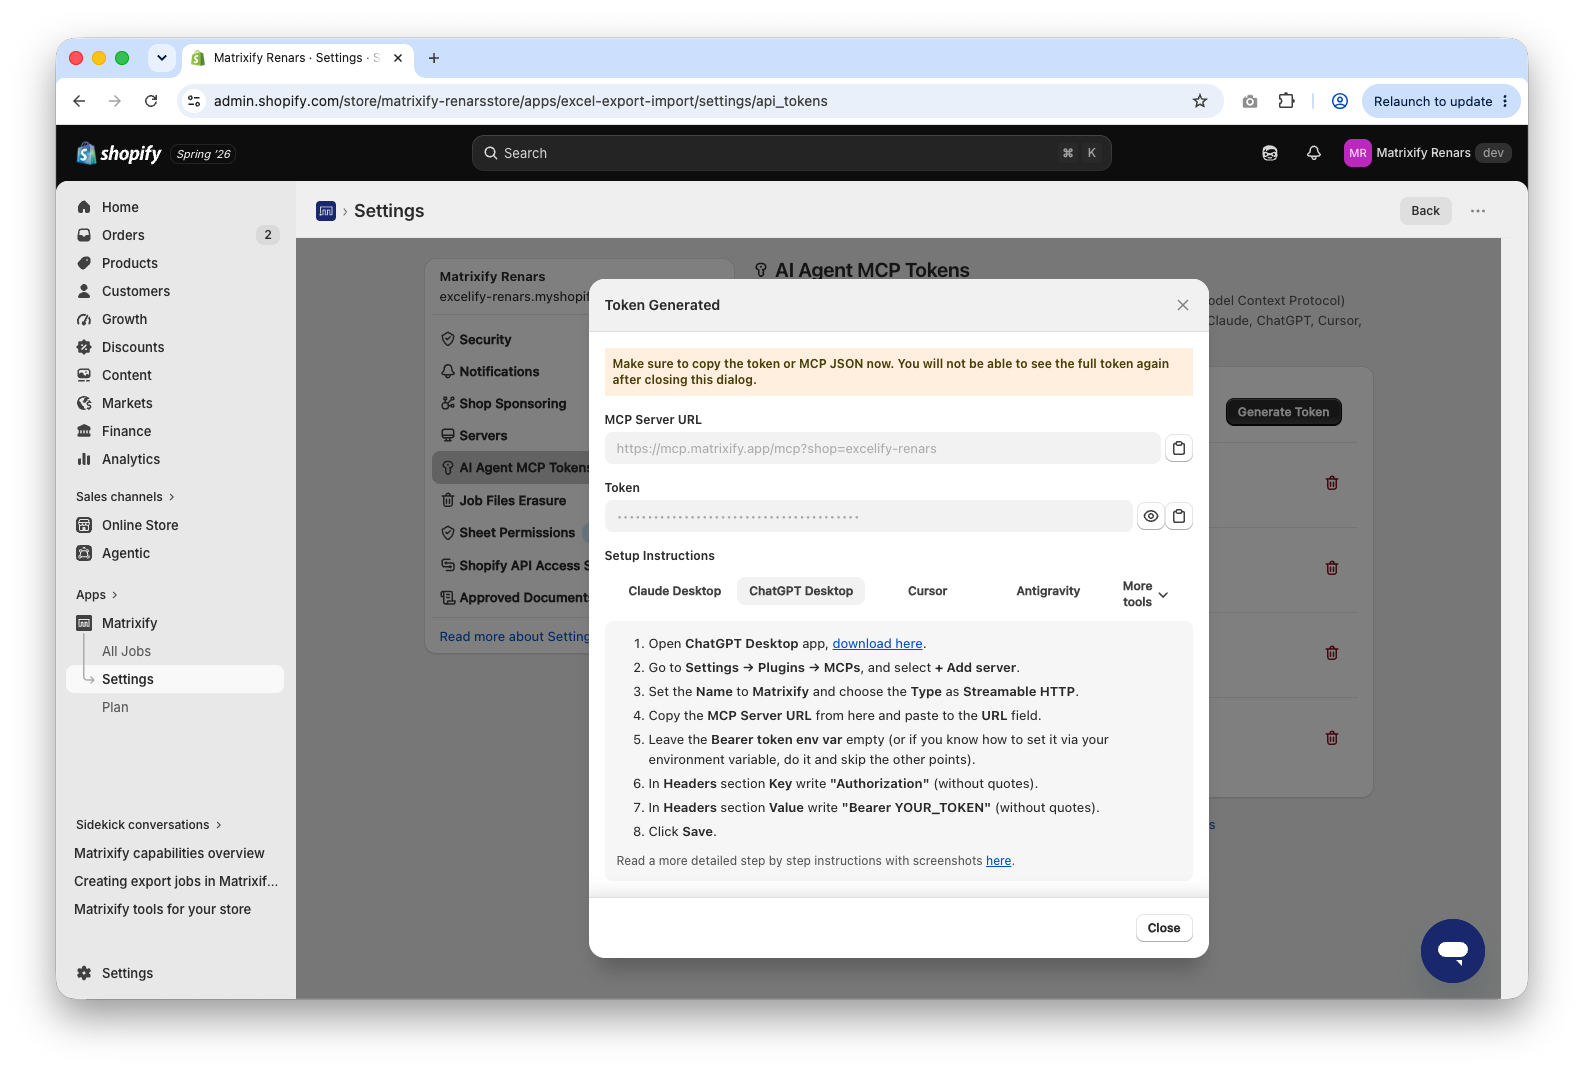Copy the Token to clipboard
The width and height of the screenshot is (1584, 1073).
[x=1179, y=516]
